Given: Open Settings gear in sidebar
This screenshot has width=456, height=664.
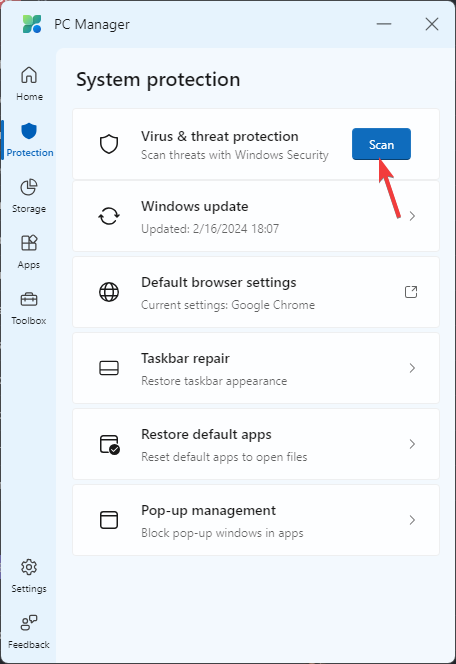Looking at the screenshot, I should tap(29, 567).
